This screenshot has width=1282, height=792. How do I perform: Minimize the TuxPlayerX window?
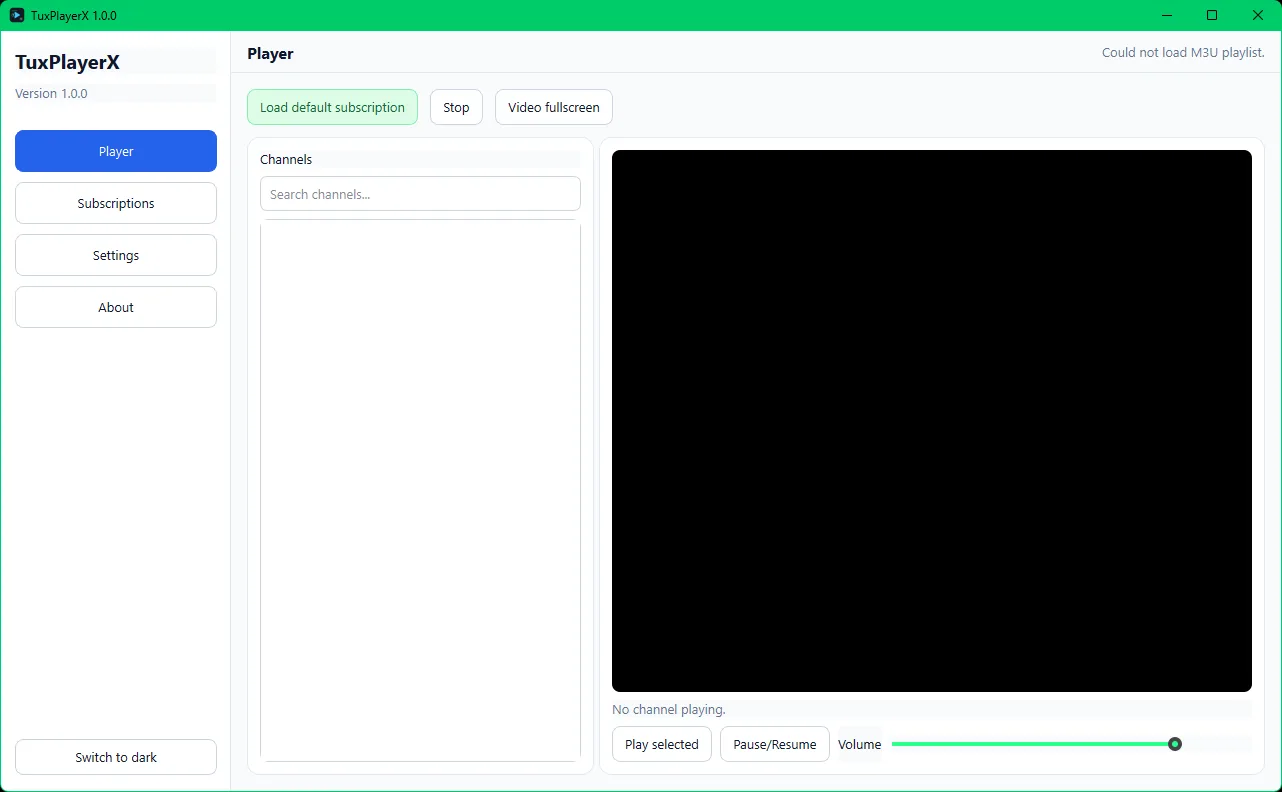point(1166,15)
